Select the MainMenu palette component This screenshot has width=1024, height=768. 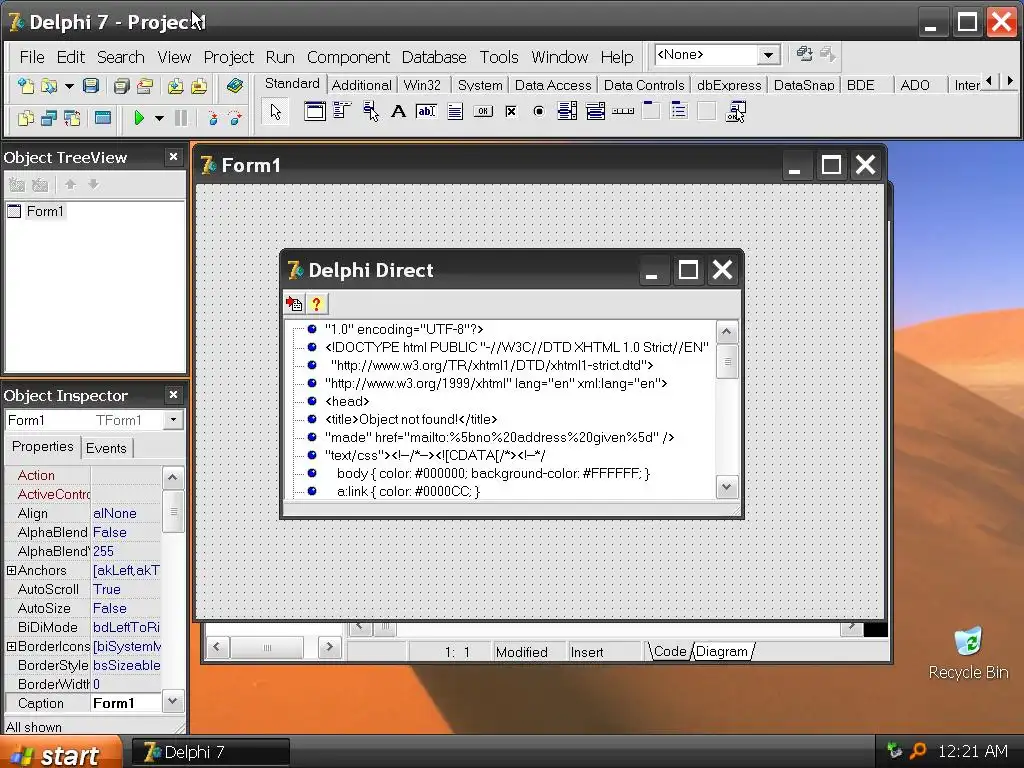[x=342, y=112]
